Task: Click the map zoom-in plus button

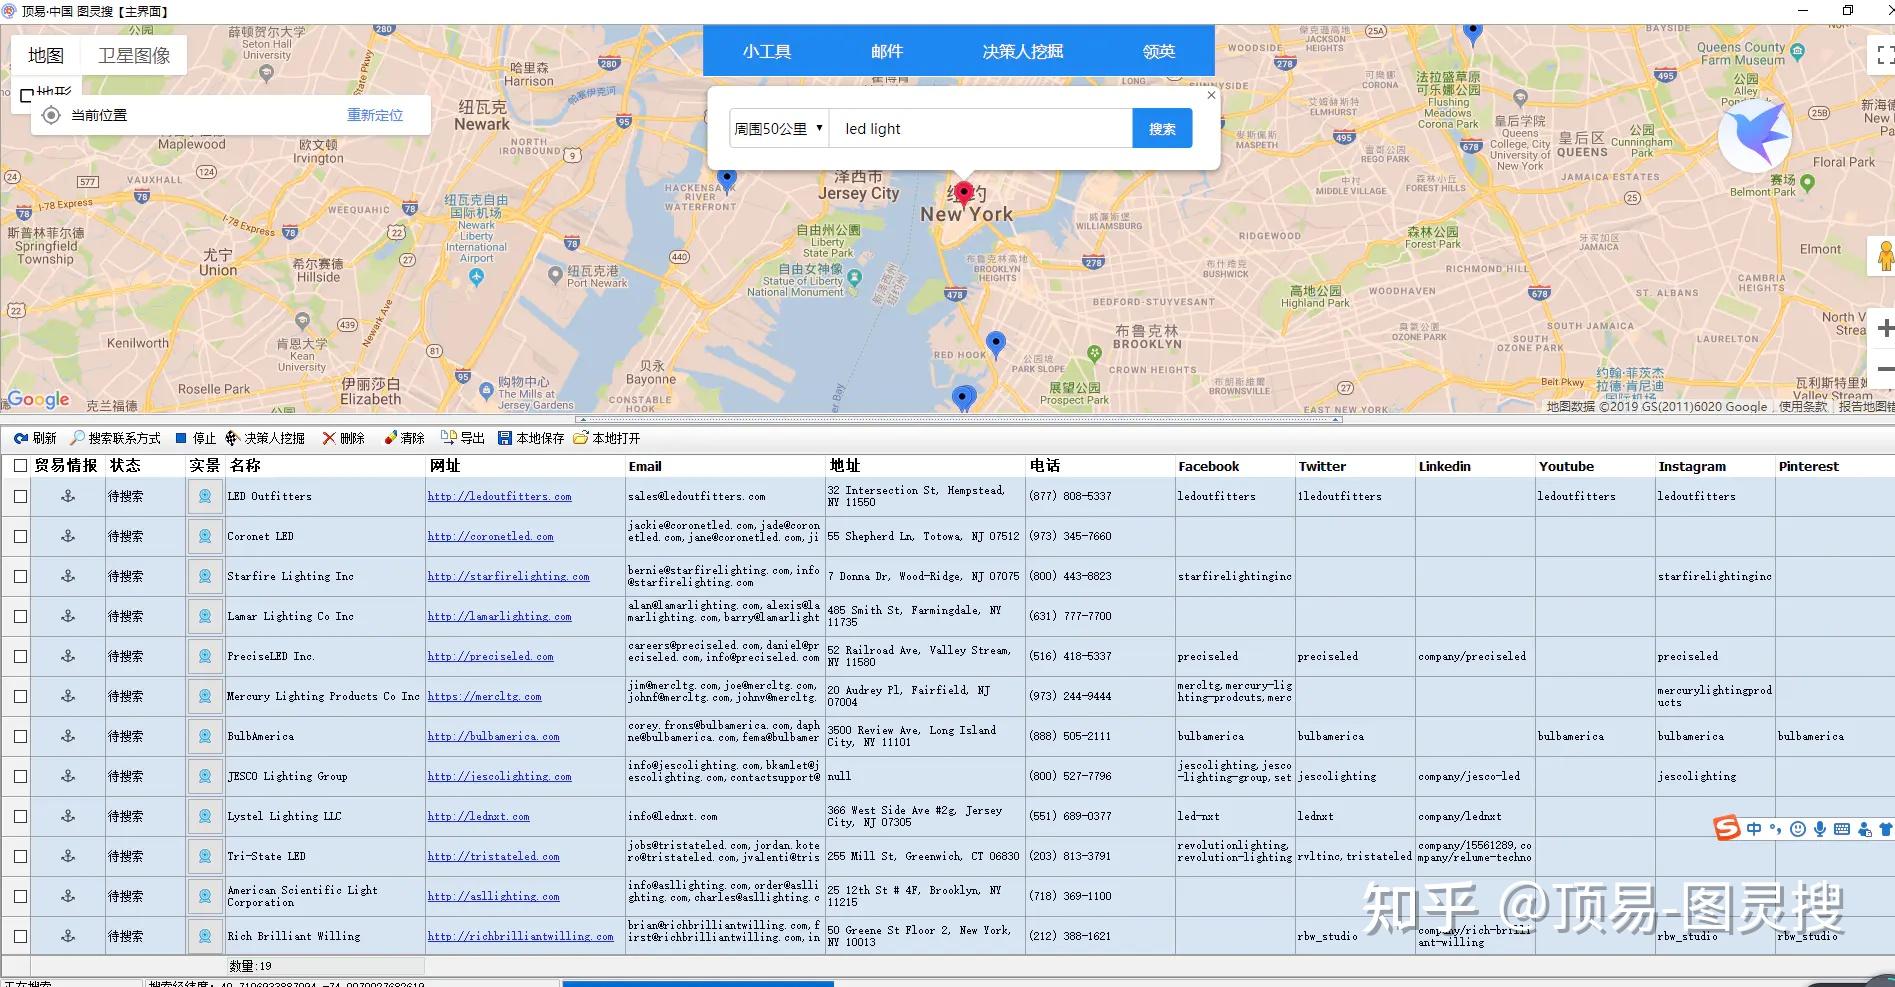Action: (x=1884, y=328)
